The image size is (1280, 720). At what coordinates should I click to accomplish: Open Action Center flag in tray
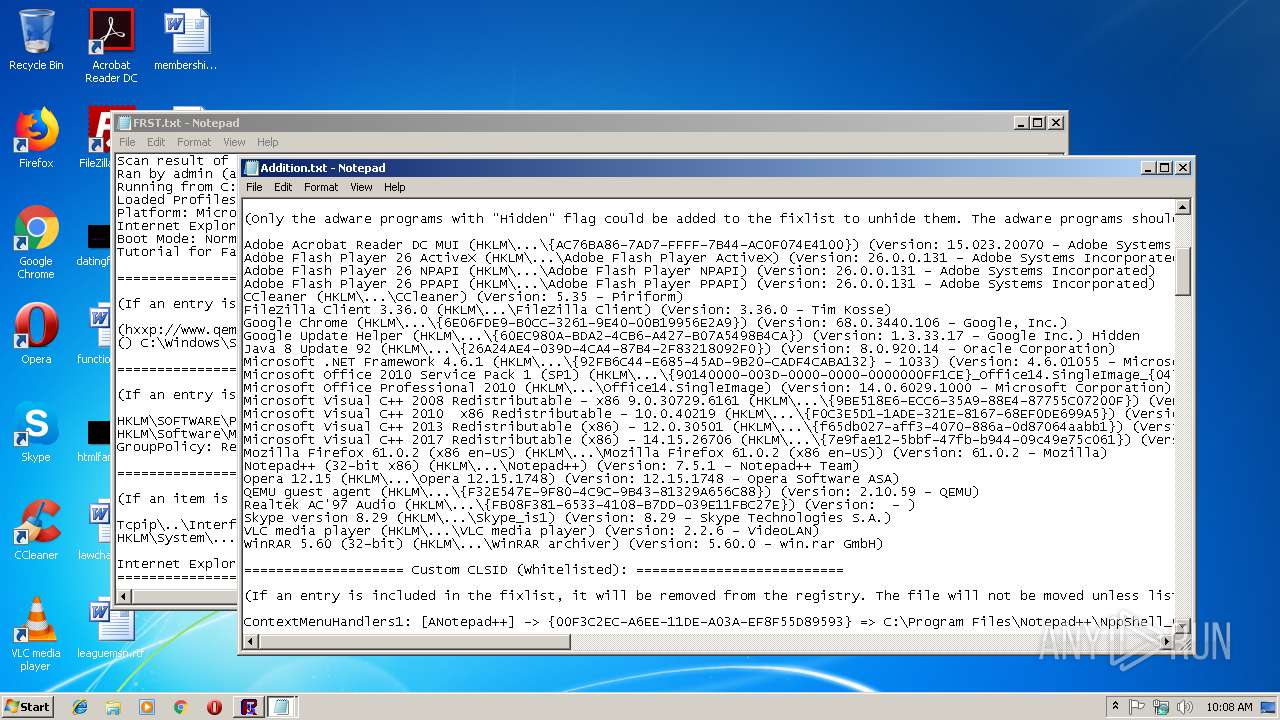tap(1137, 706)
